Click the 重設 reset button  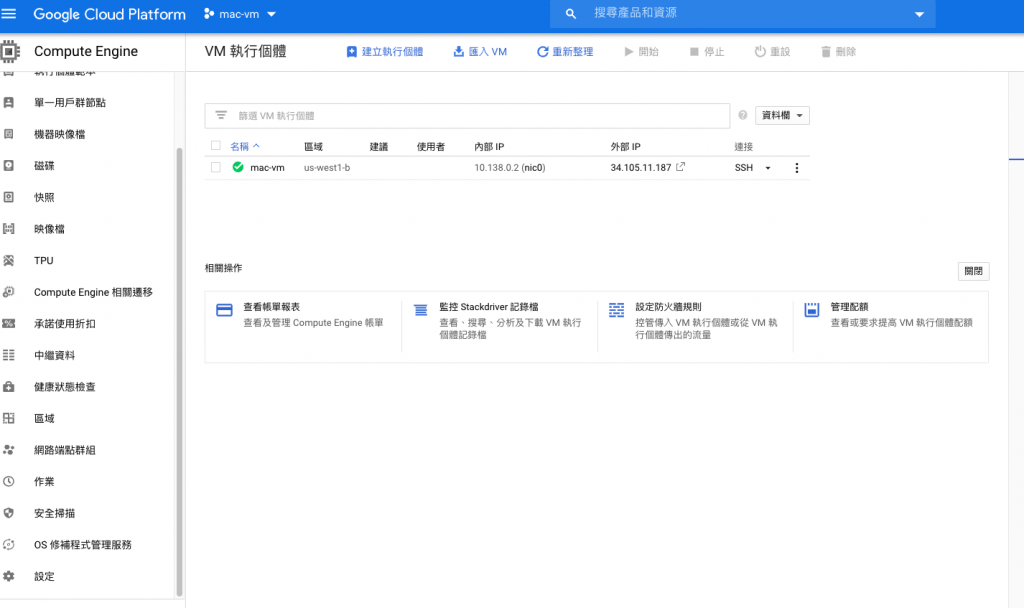tap(772, 52)
